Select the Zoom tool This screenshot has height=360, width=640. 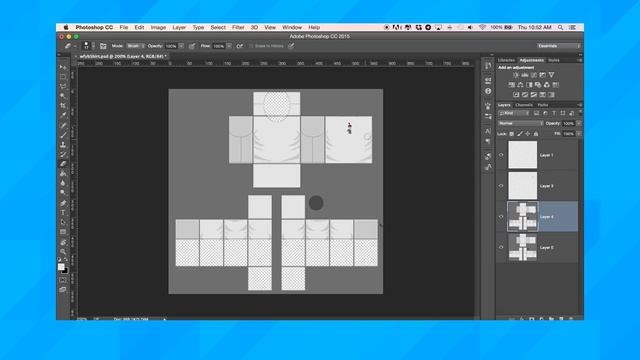[63, 251]
